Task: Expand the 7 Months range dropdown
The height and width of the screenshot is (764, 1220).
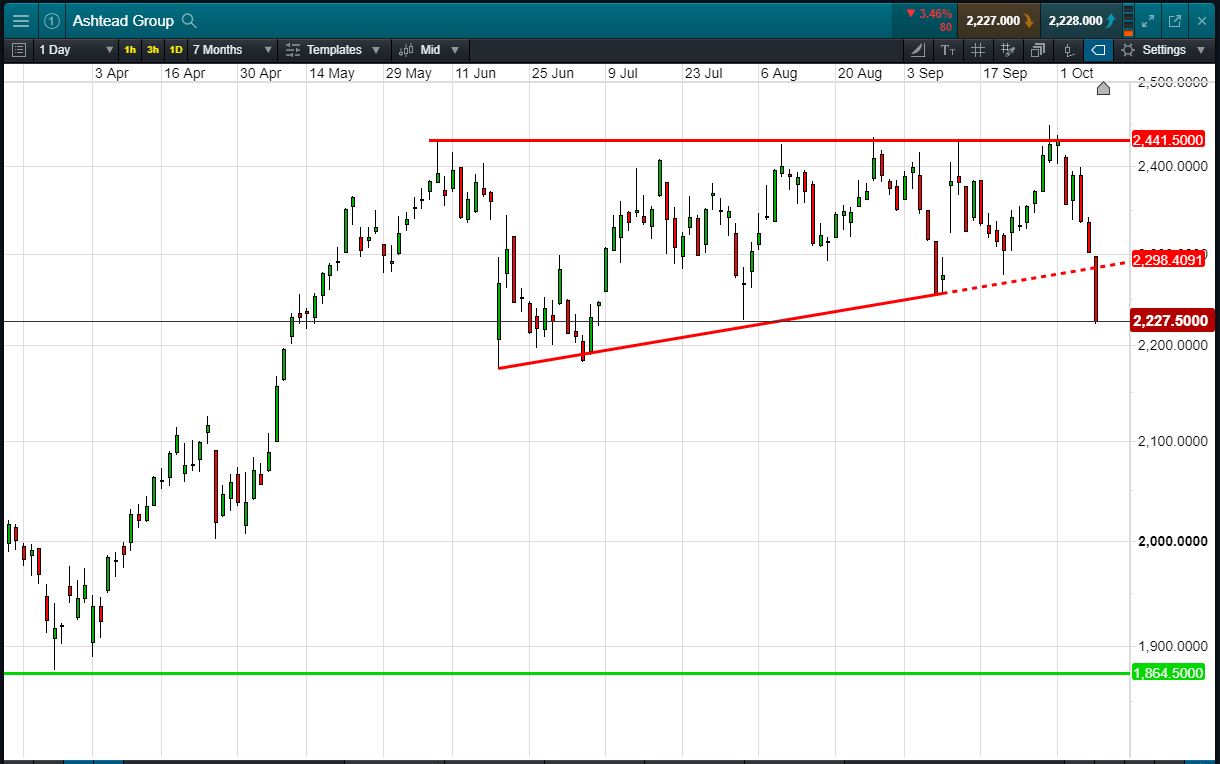Action: [232, 50]
